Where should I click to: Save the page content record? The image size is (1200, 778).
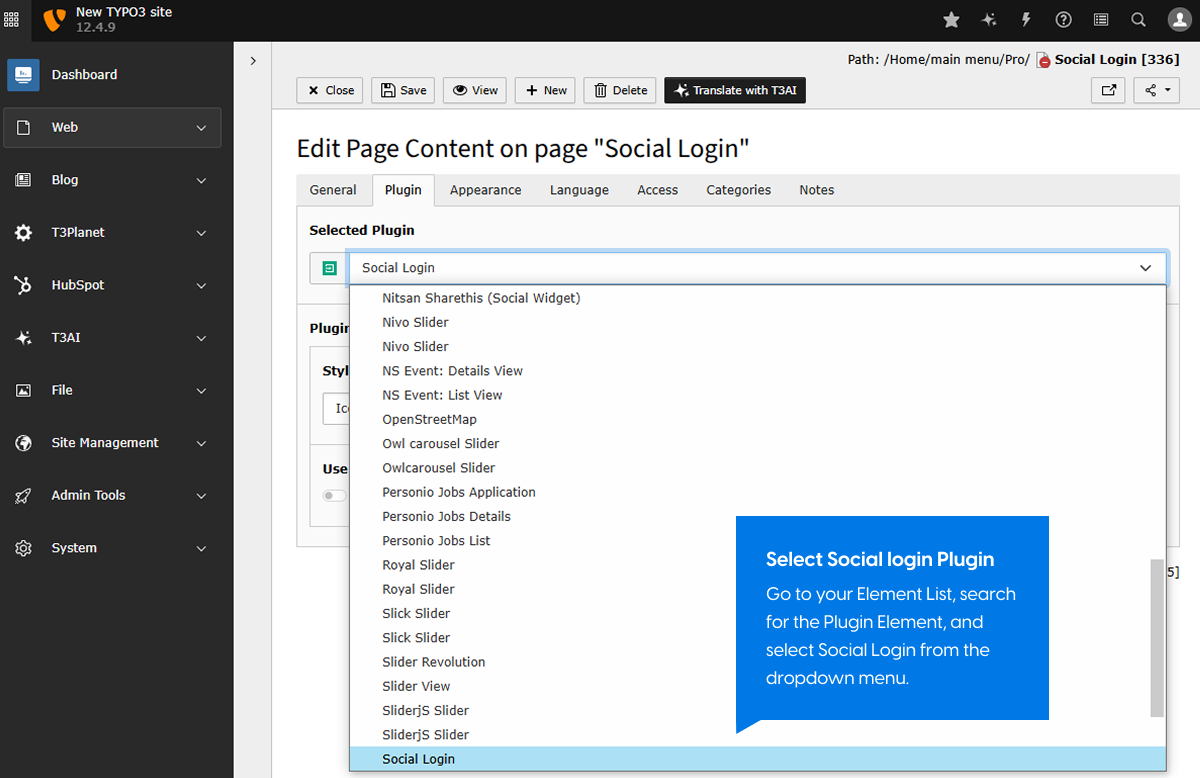402,90
